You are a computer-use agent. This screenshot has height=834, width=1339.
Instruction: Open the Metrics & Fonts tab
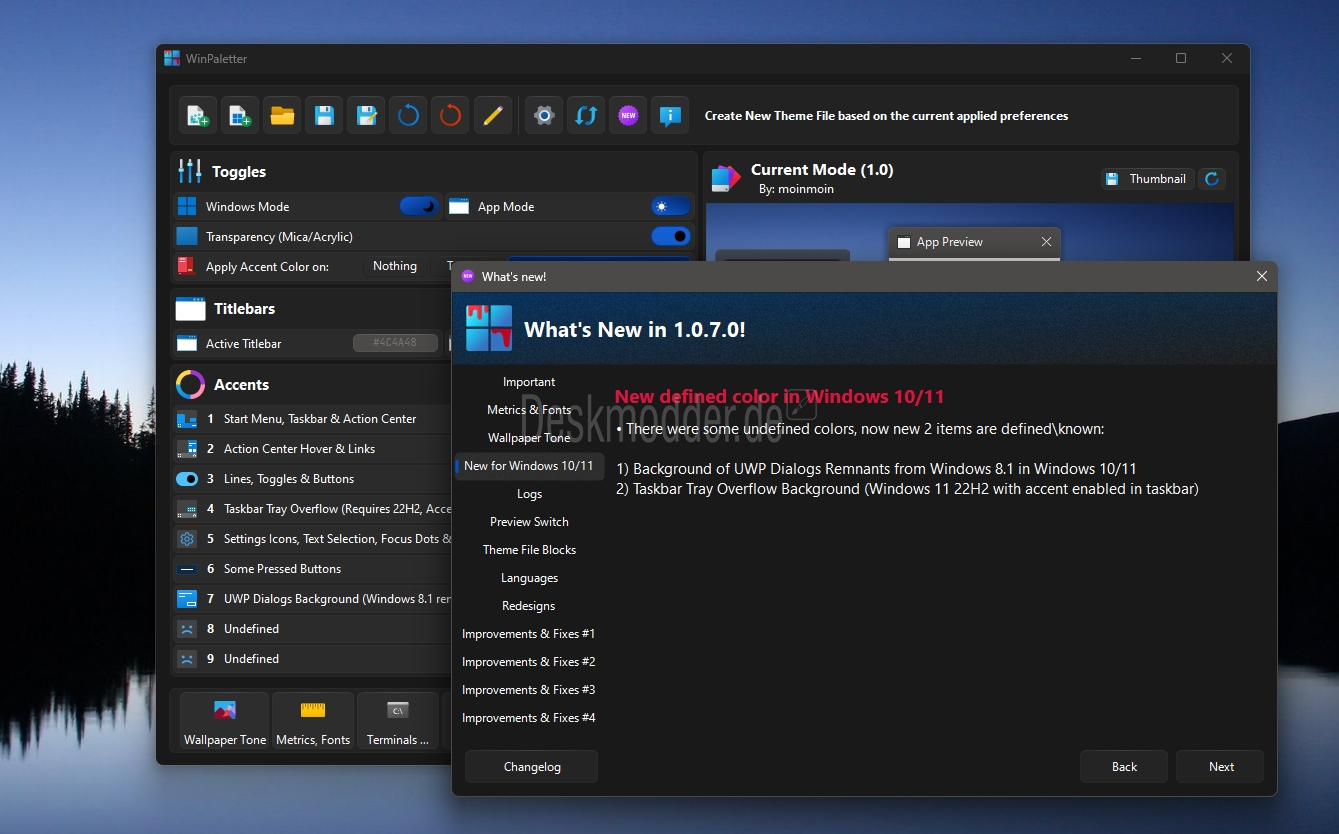tap(529, 410)
